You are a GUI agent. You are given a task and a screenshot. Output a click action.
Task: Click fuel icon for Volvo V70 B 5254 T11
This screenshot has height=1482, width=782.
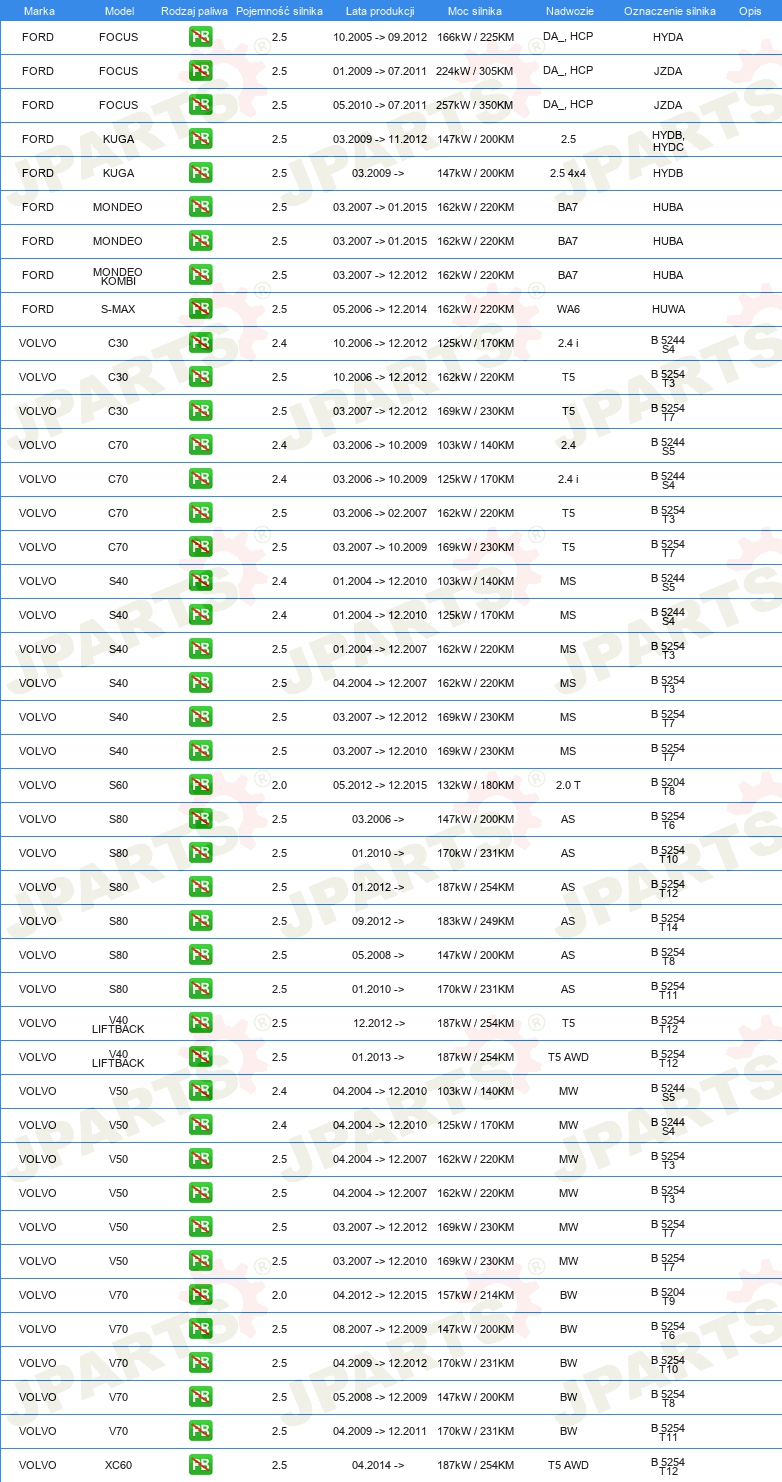[x=200, y=1431]
